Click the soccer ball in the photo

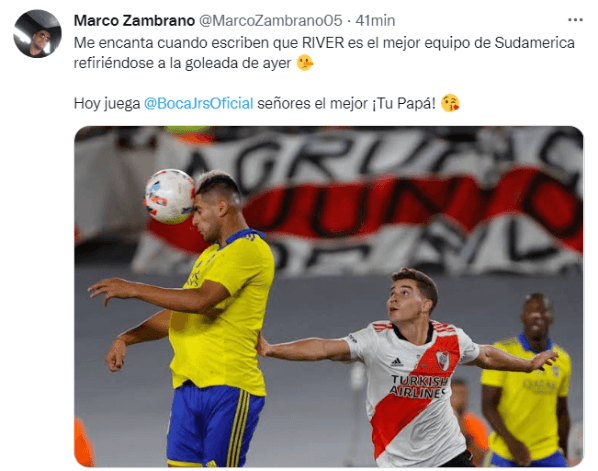click(x=170, y=196)
